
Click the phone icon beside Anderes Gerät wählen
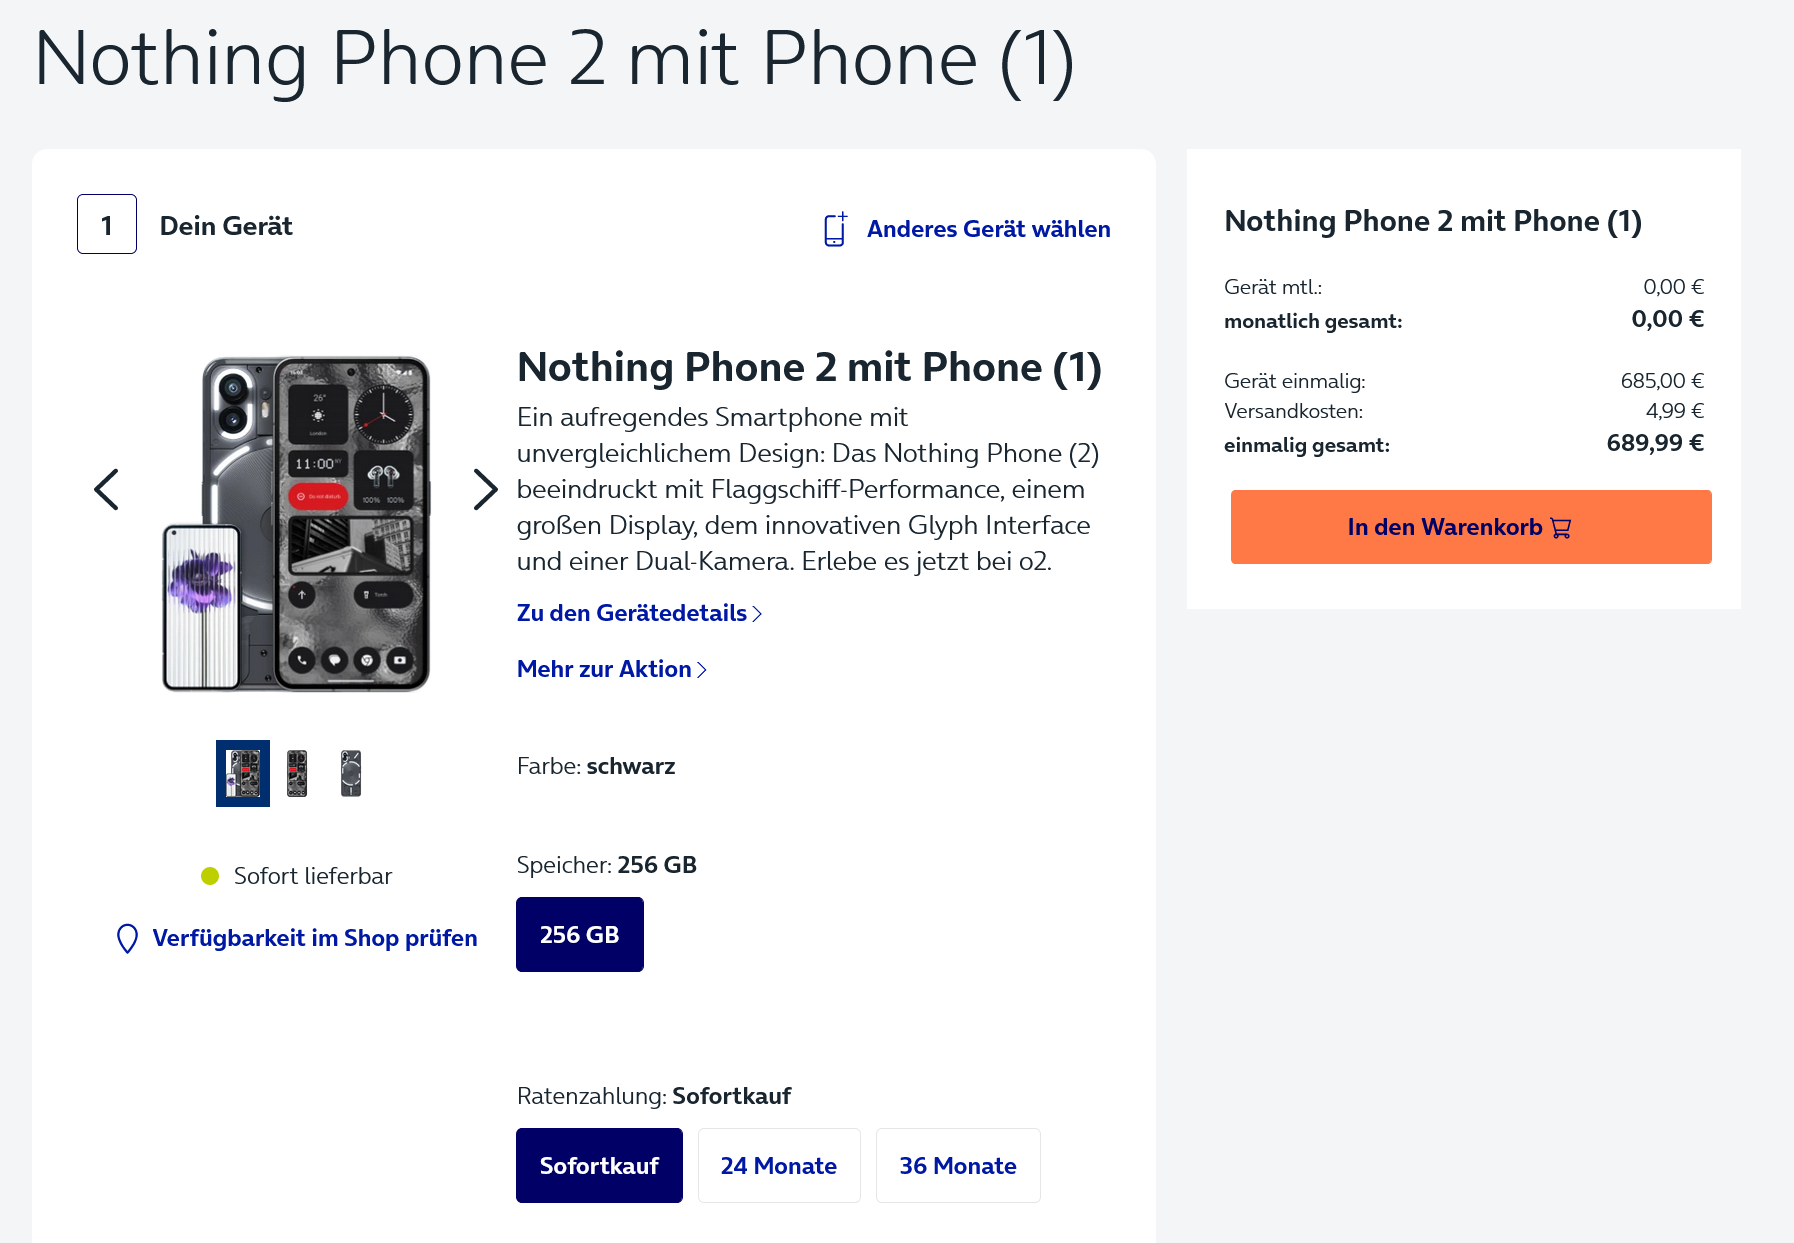(835, 229)
